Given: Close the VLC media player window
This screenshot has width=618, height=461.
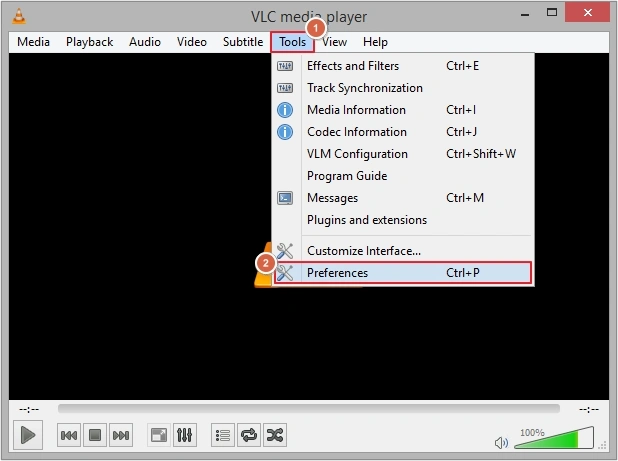Looking at the screenshot, I should click(587, 13).
